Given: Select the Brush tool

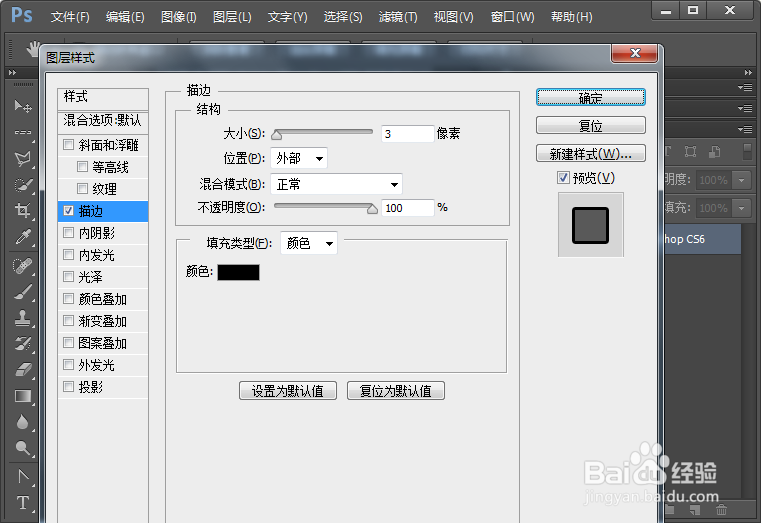Looking at the screenshot, I should click(22, 292).
